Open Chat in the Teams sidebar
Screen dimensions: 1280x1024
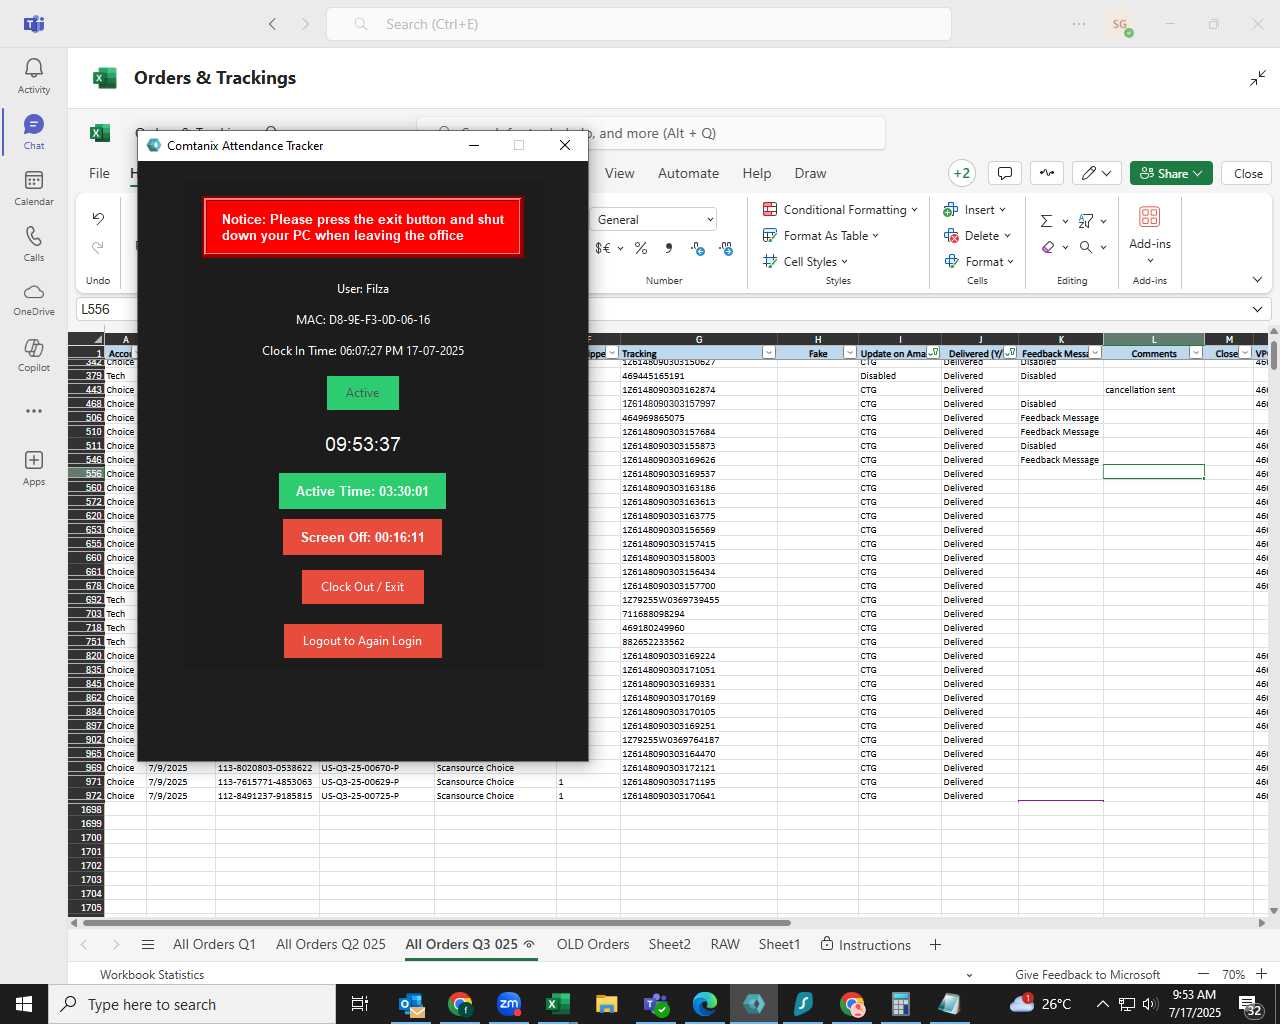[34, 132]
